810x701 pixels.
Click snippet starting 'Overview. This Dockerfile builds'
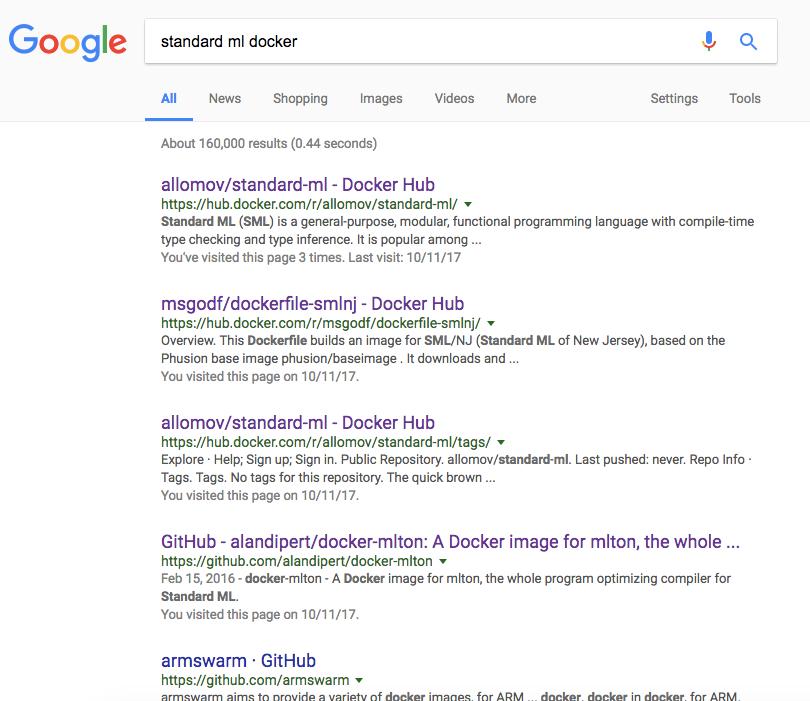(443, 349)
